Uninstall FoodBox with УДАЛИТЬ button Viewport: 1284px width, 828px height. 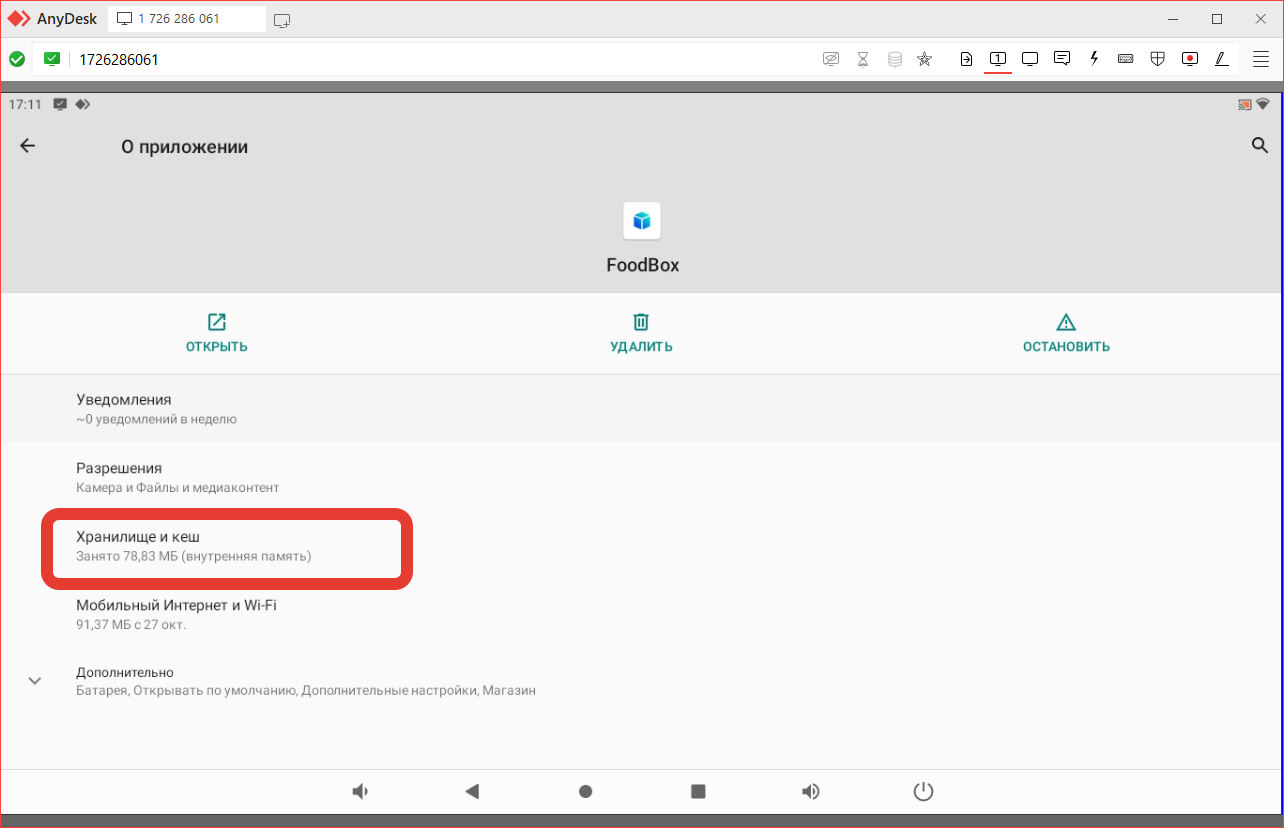641,333
